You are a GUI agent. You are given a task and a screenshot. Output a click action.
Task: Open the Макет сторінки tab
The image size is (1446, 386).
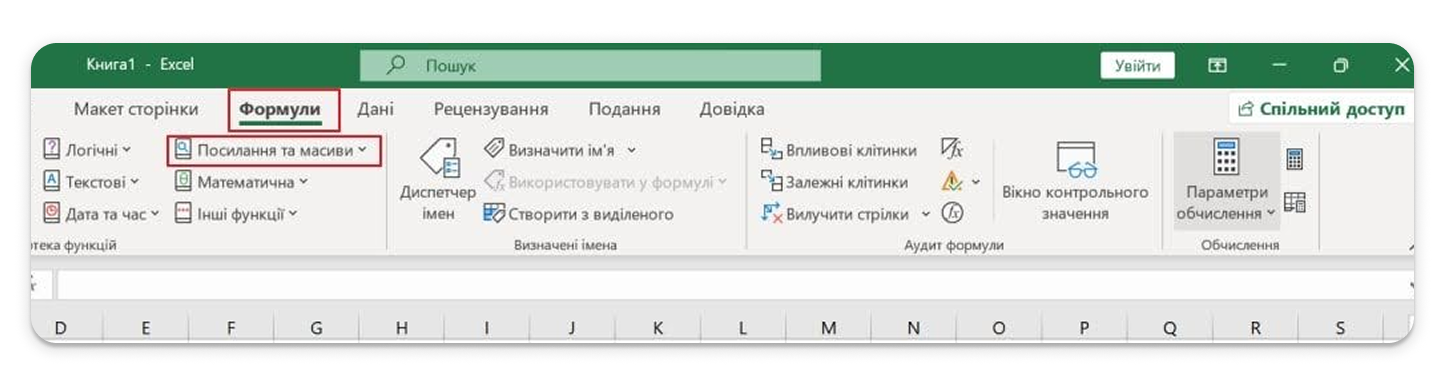136,109
